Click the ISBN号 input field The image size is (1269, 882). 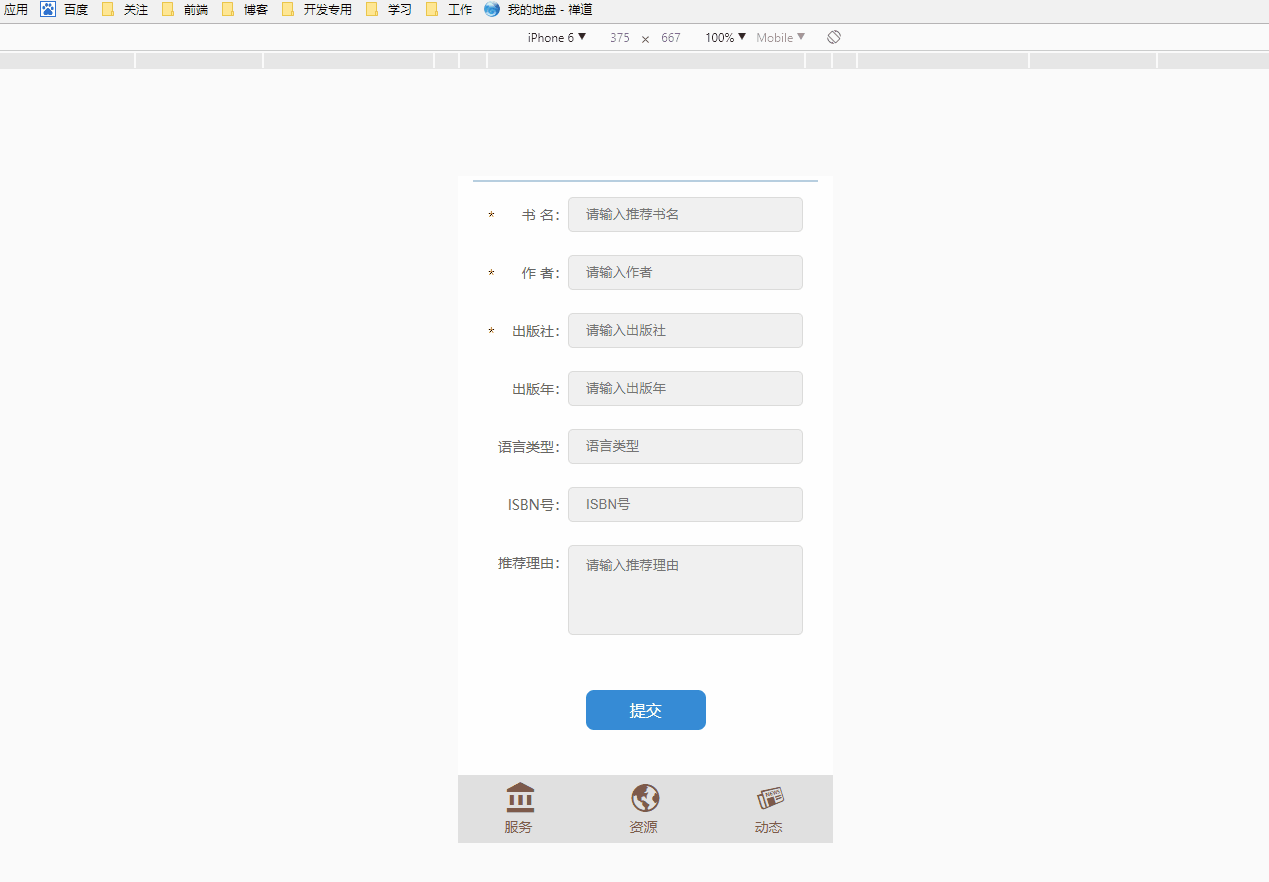coord(685,504)
